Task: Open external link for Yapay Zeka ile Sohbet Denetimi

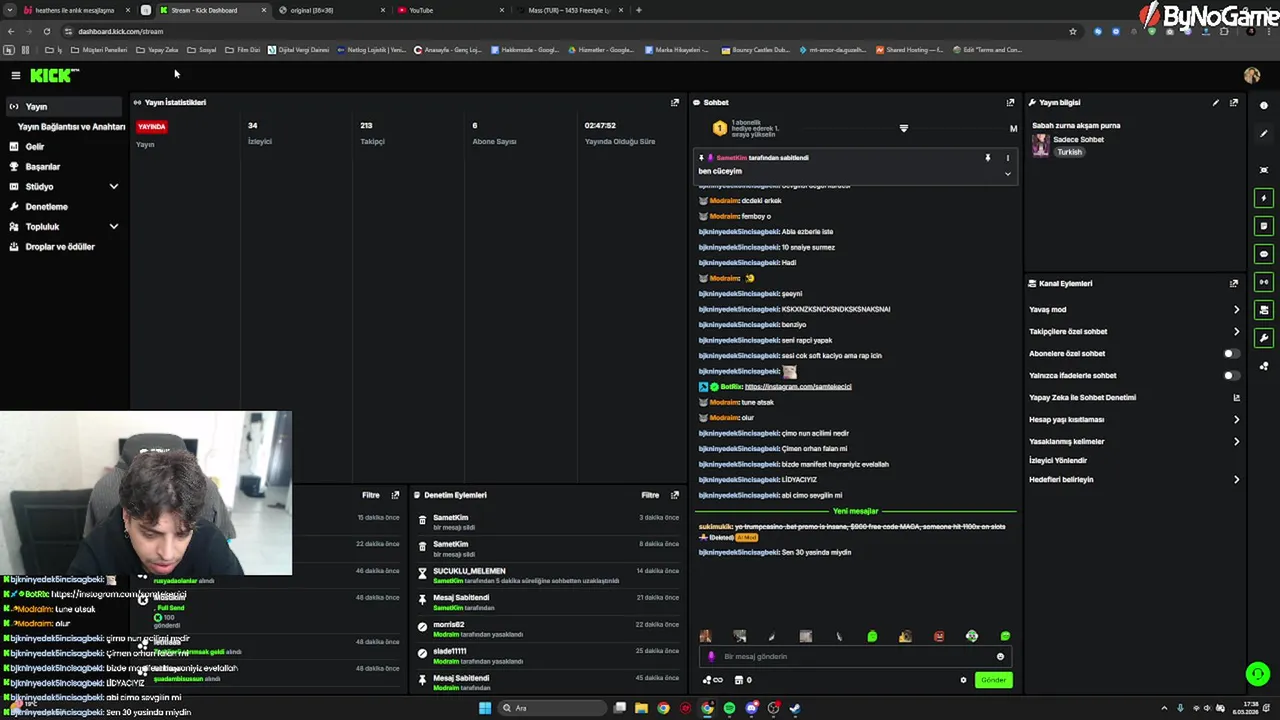Action: tap(1236, 397)
